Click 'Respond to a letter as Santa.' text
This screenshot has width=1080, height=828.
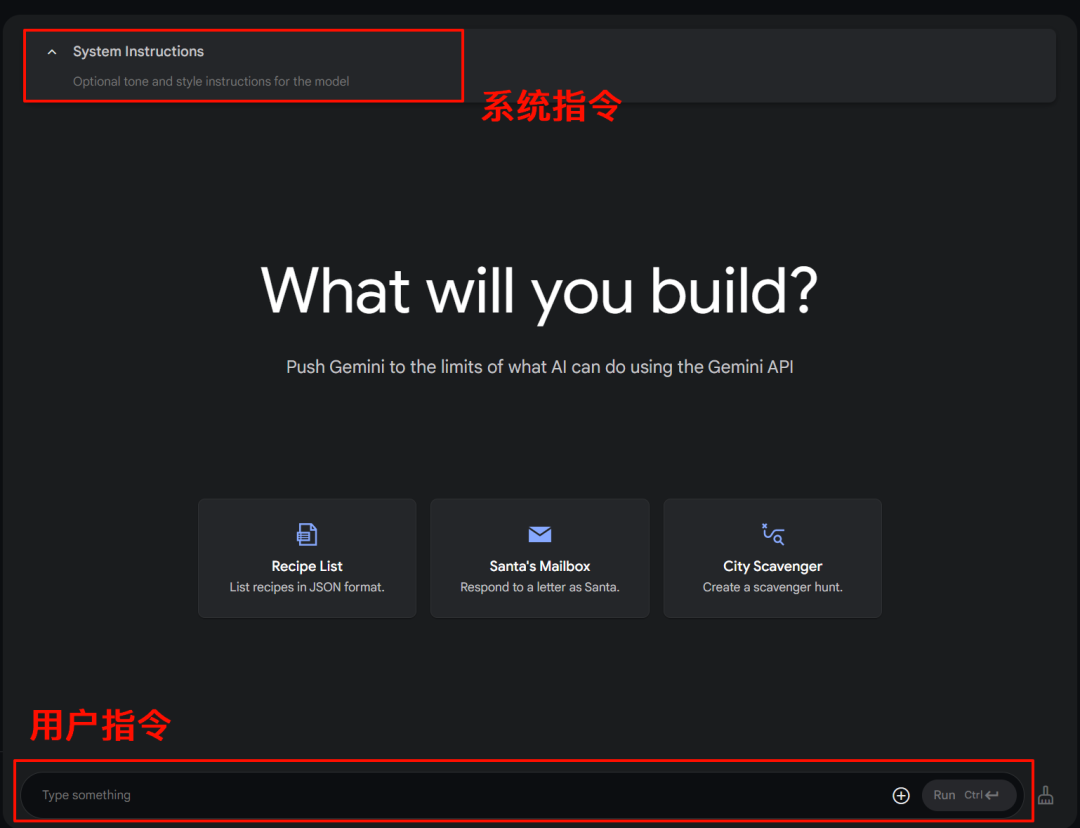(x=540, y=587)
